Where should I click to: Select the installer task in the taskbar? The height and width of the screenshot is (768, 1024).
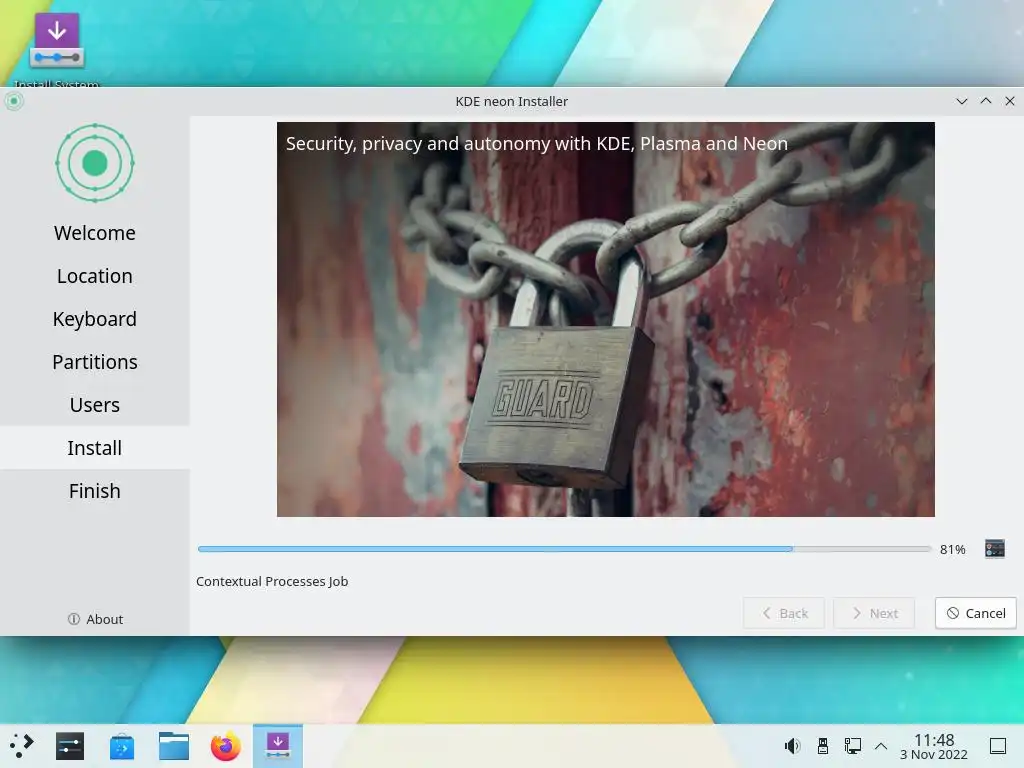click(x=278, y=746)
